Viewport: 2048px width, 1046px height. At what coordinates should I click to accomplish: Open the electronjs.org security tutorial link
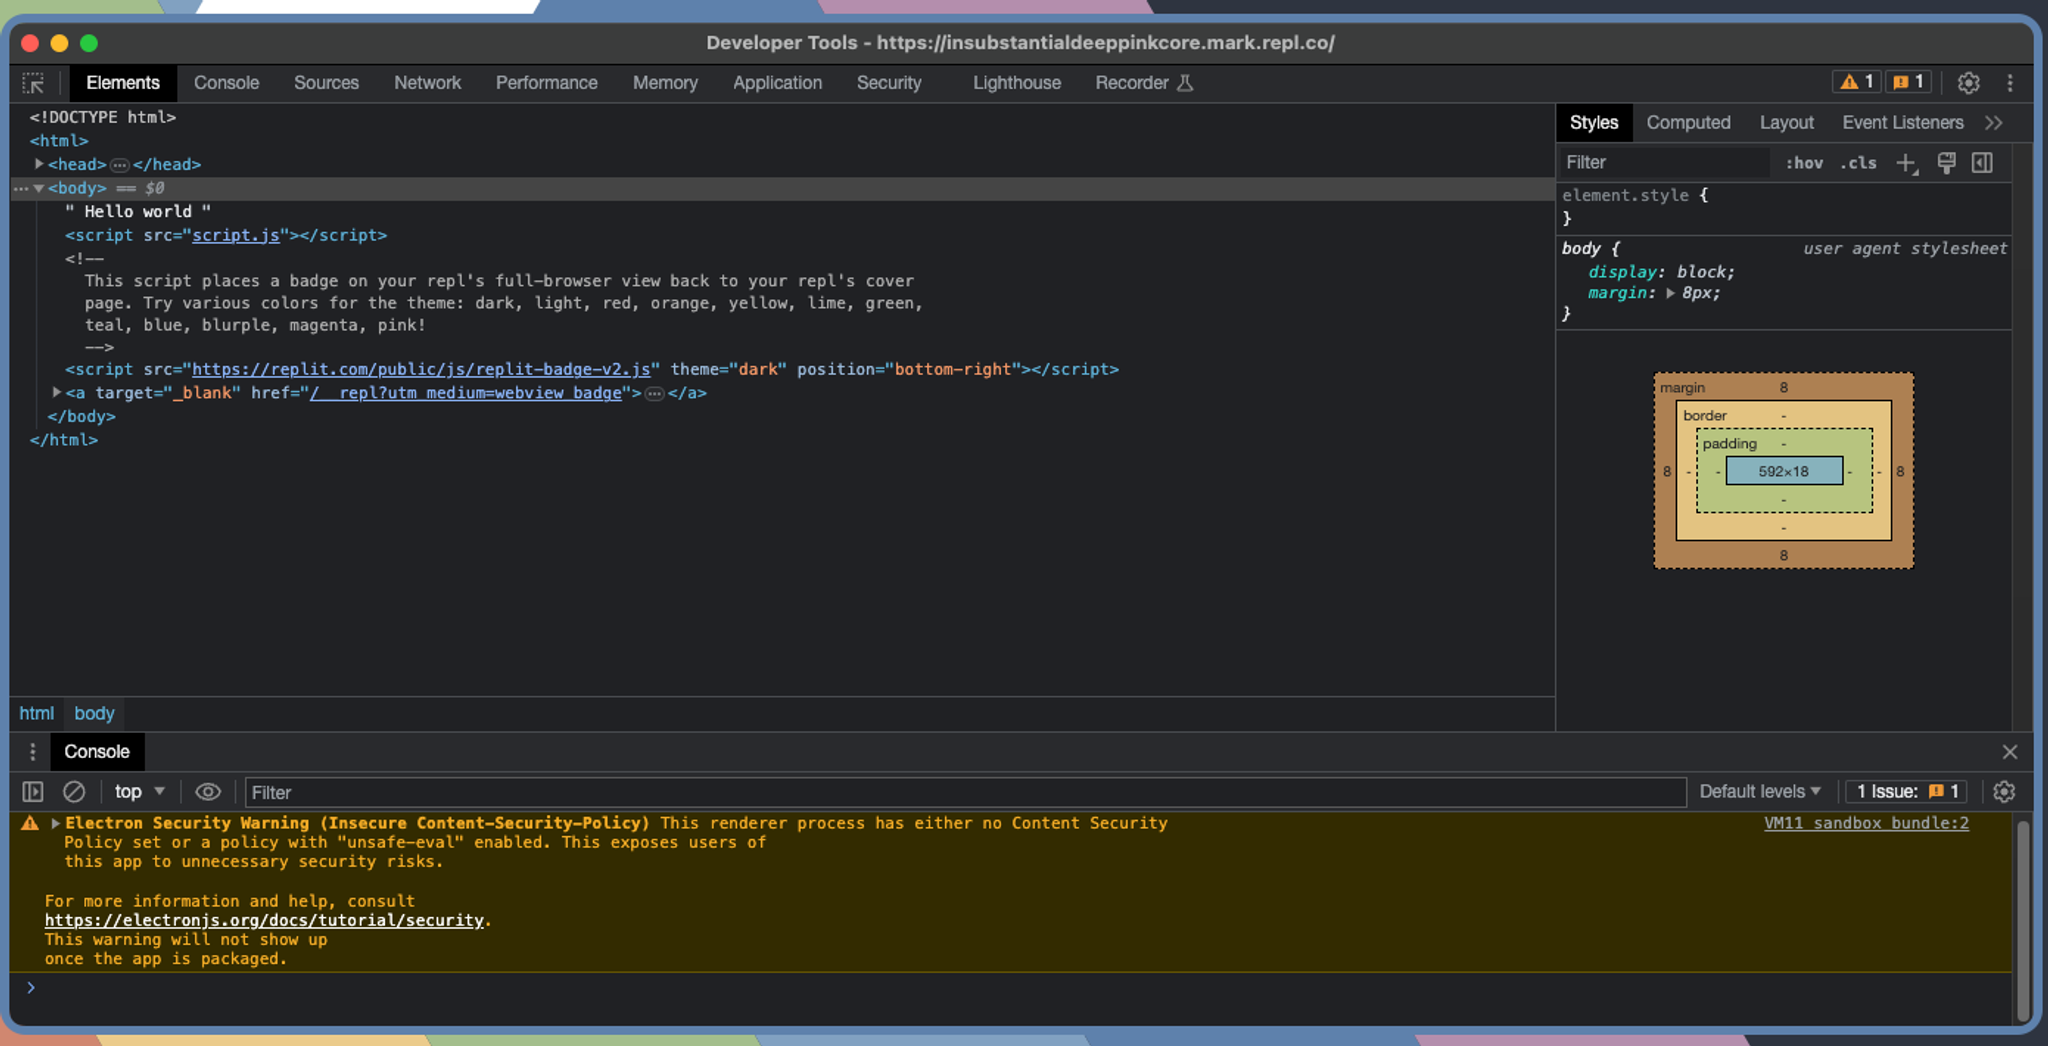click(x=264, y=920)
